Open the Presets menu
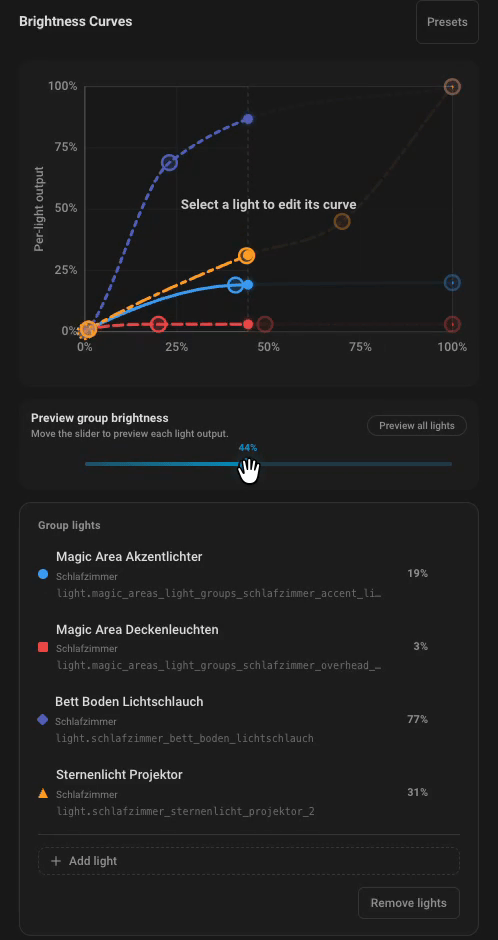The height and width of the screenshot is (940, 498). [447, 22]
